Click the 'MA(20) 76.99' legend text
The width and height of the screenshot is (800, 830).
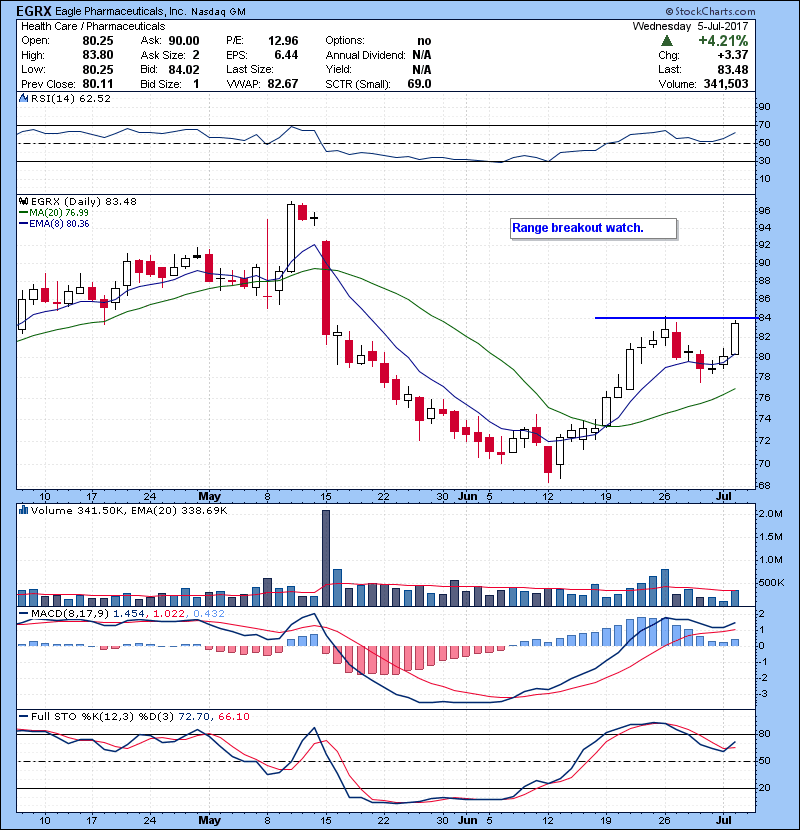59,213
